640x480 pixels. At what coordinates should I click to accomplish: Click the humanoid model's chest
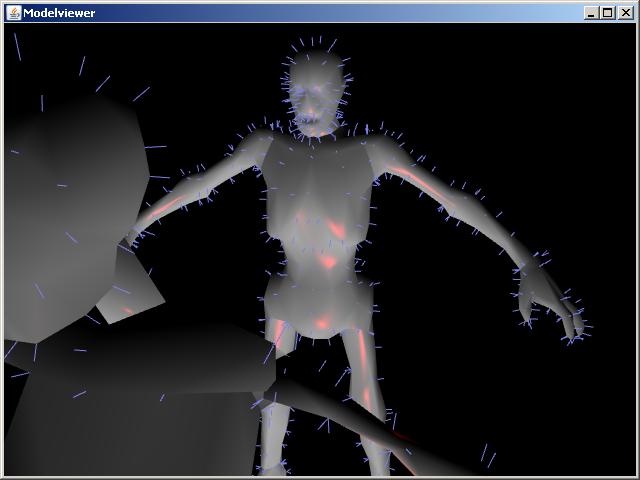[x=317, y=180]
